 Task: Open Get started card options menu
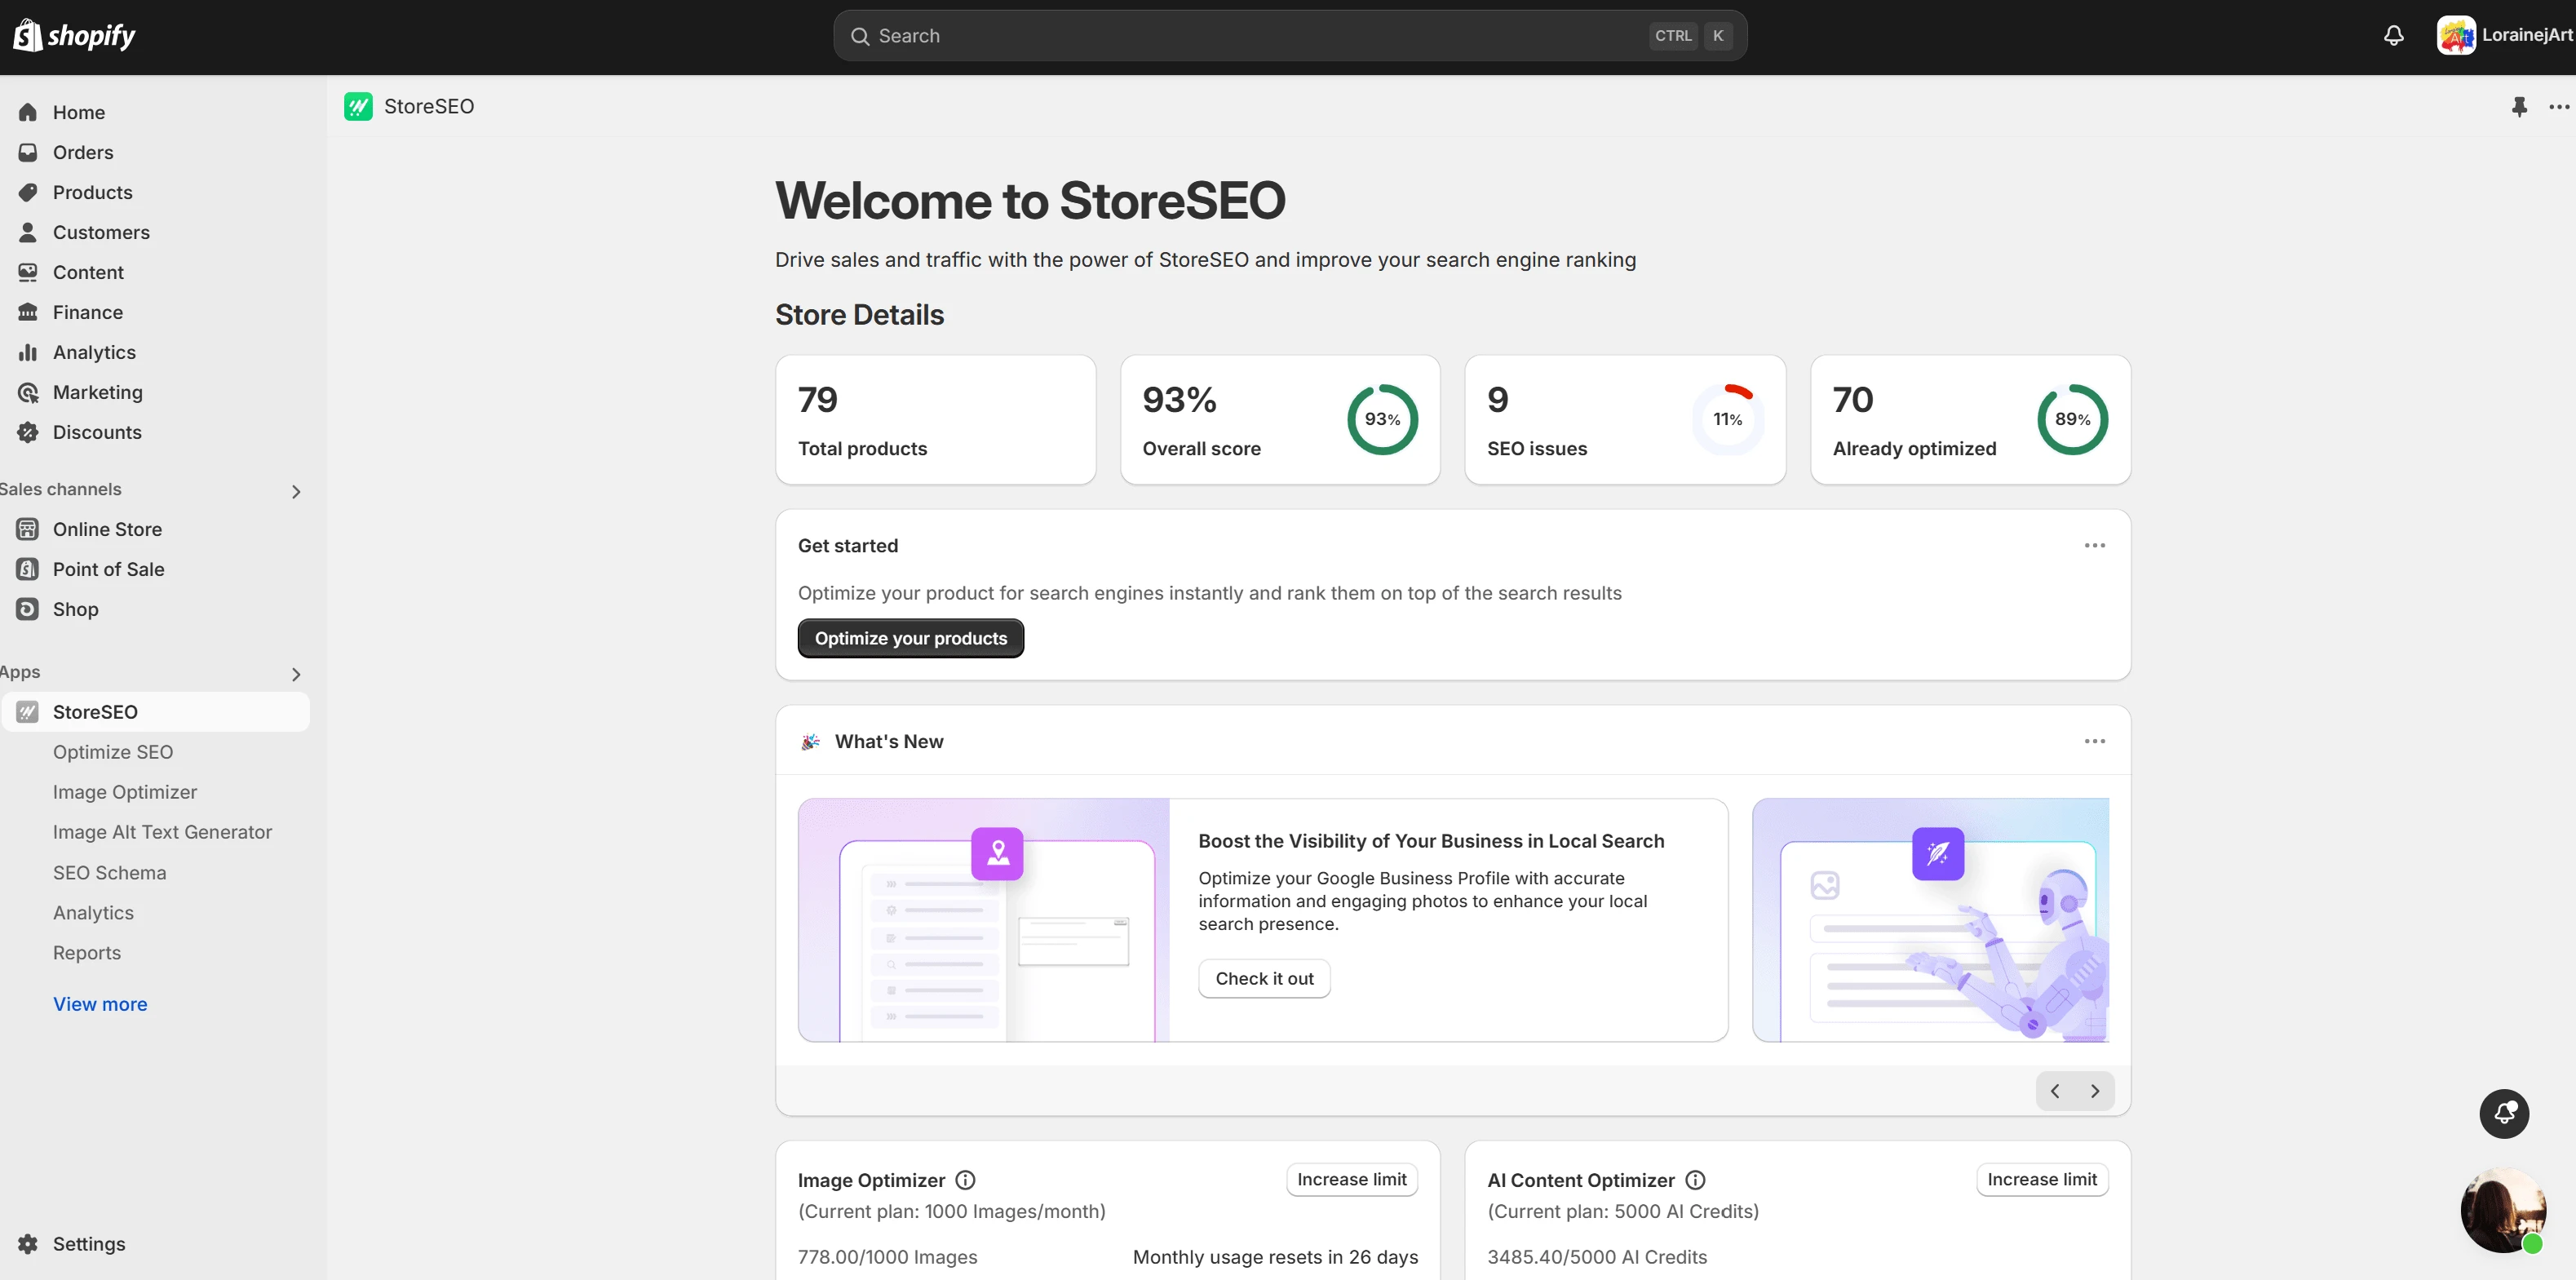[x=2095, y=545]
